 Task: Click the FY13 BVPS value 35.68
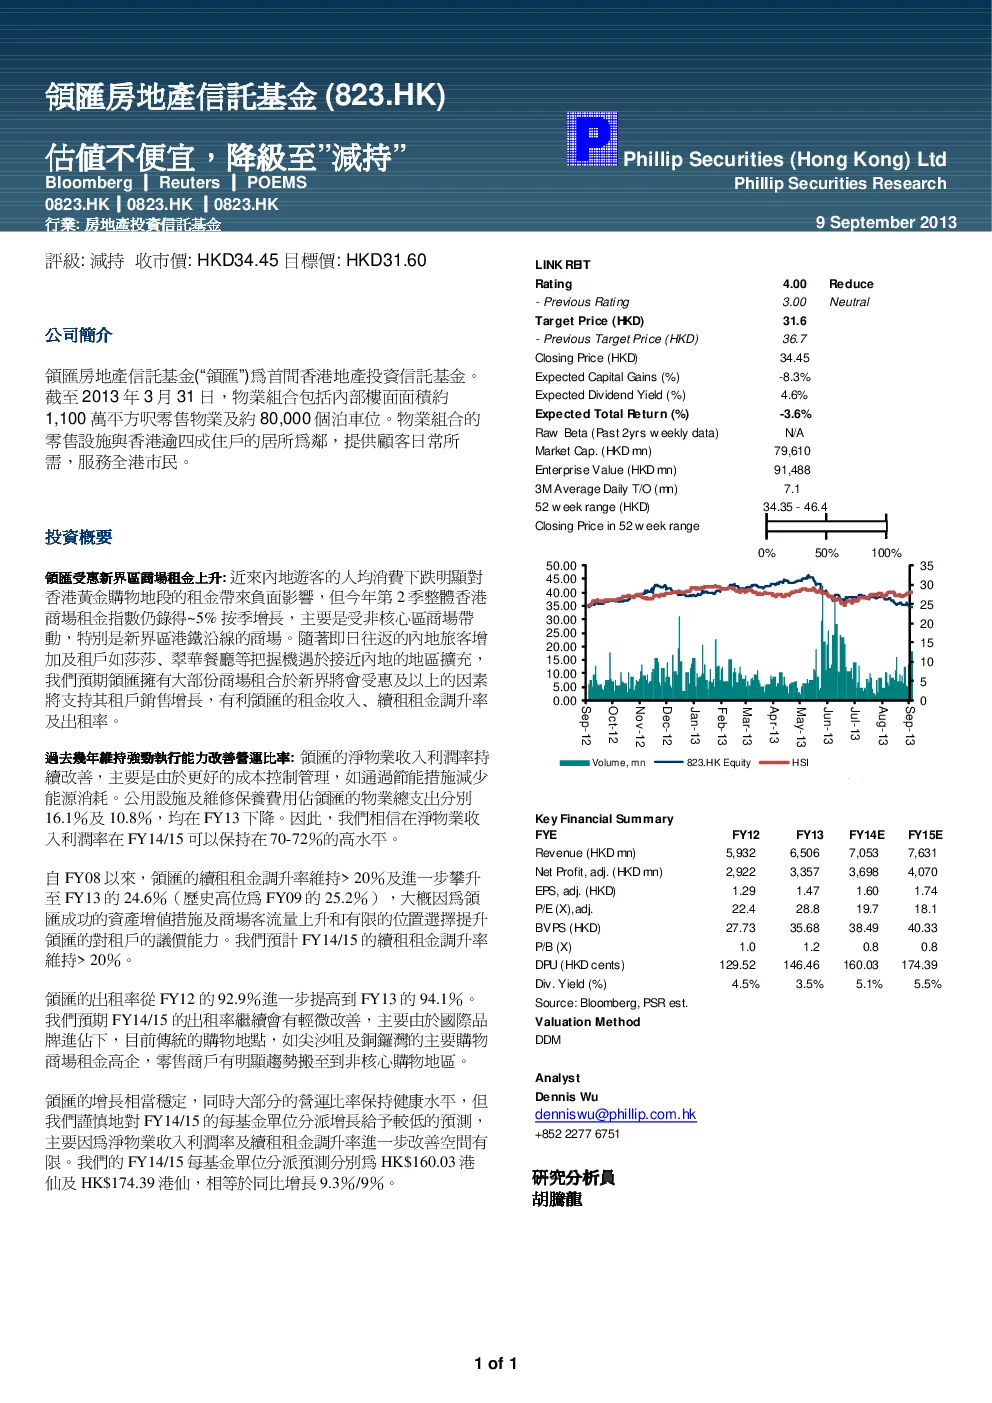coord(805,928)
